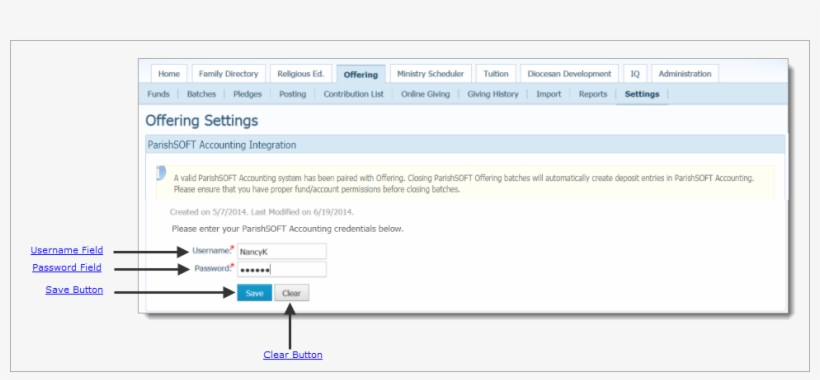Select the Offering tab
This screenshot has width=820, height=380.
click(x=361, y=74)
